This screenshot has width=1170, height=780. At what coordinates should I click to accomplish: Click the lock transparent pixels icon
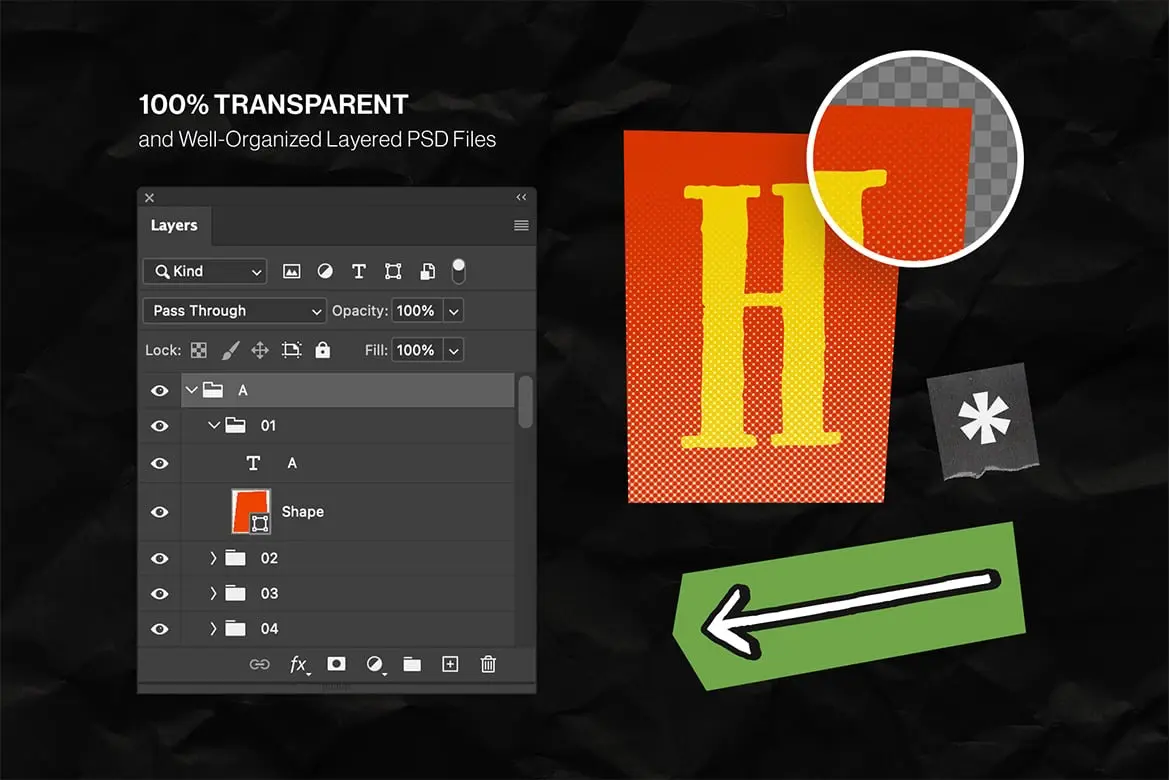(x=199, y=350)
